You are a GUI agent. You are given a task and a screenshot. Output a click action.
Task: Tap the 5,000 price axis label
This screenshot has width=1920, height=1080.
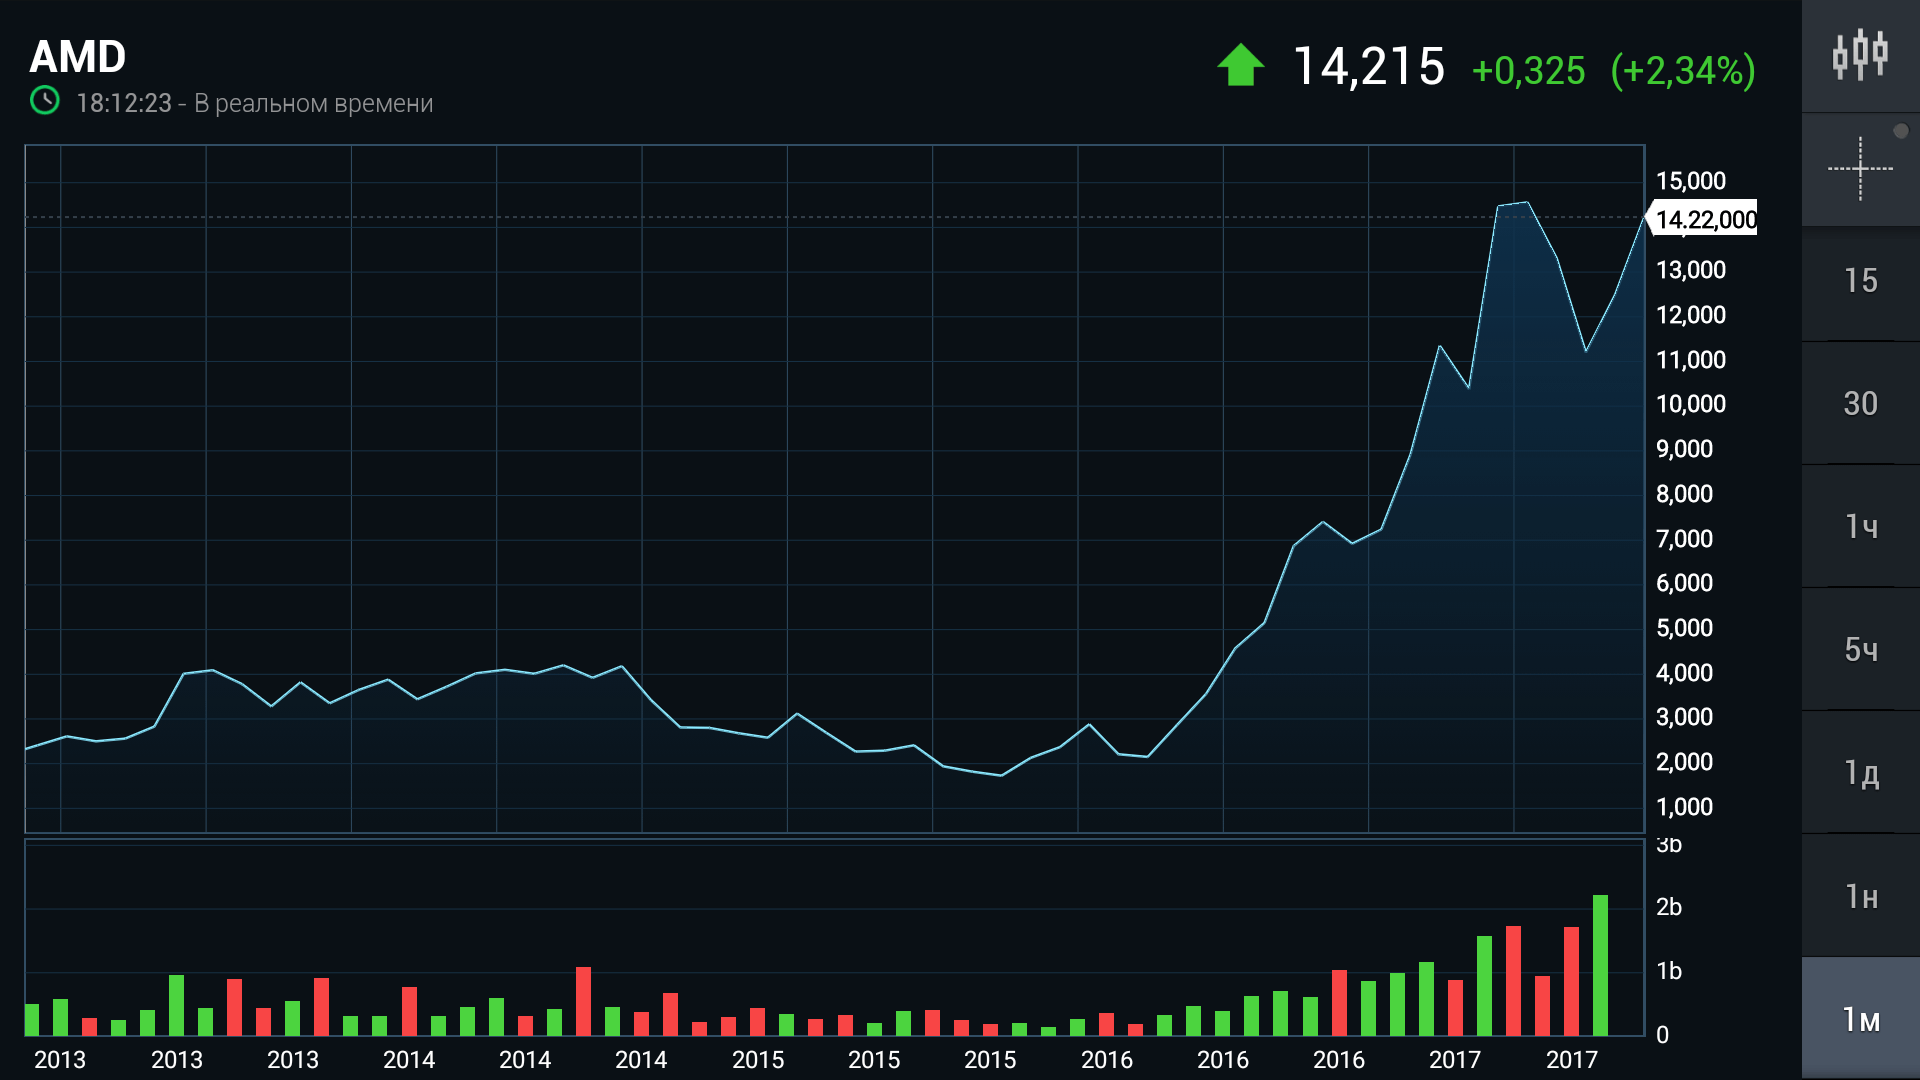pos(1685,628)
